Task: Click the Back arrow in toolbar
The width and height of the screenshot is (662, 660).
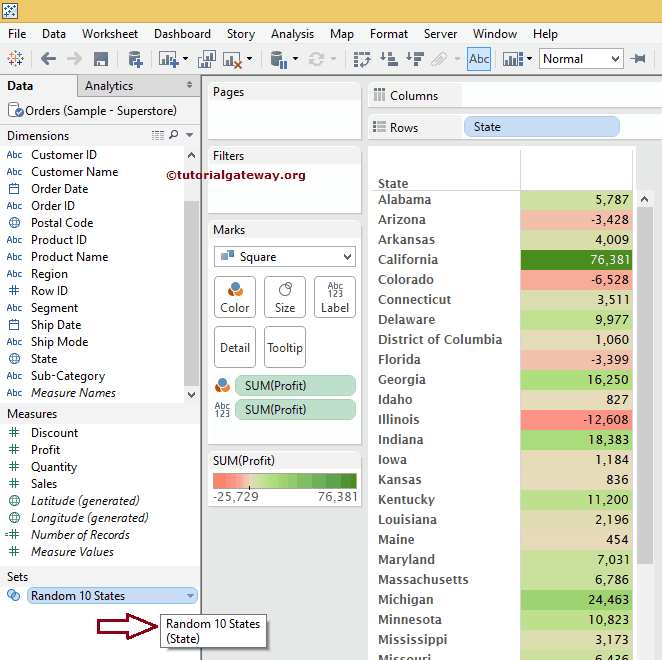Action: [x=48, y=59]
